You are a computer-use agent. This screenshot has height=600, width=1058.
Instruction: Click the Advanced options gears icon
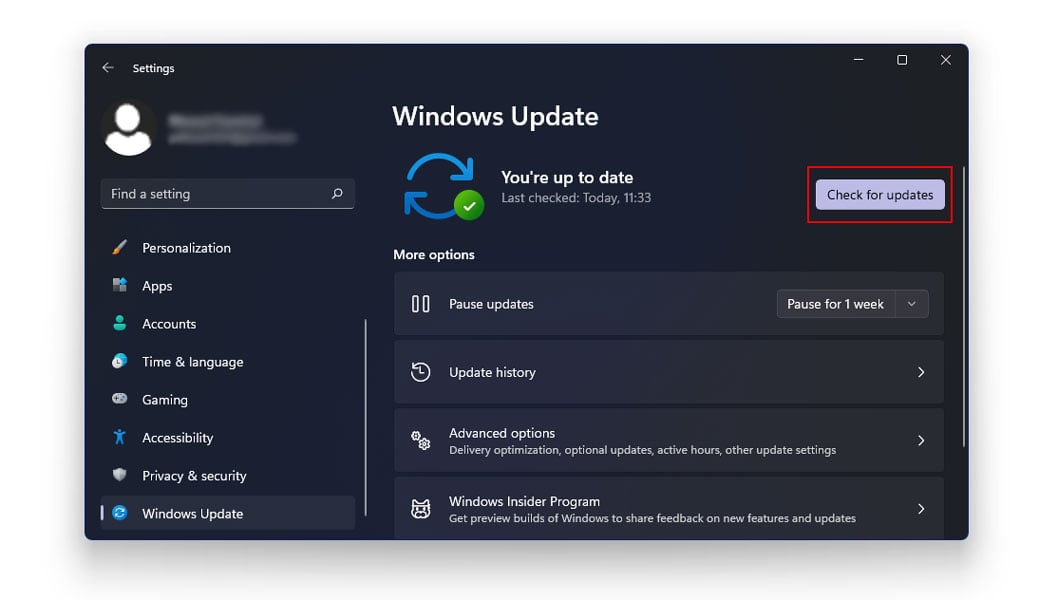(420, 440)
